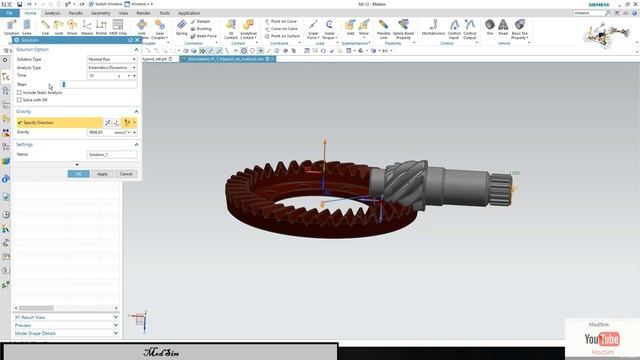Open the Solution Type dropdown

click(112, 59)
